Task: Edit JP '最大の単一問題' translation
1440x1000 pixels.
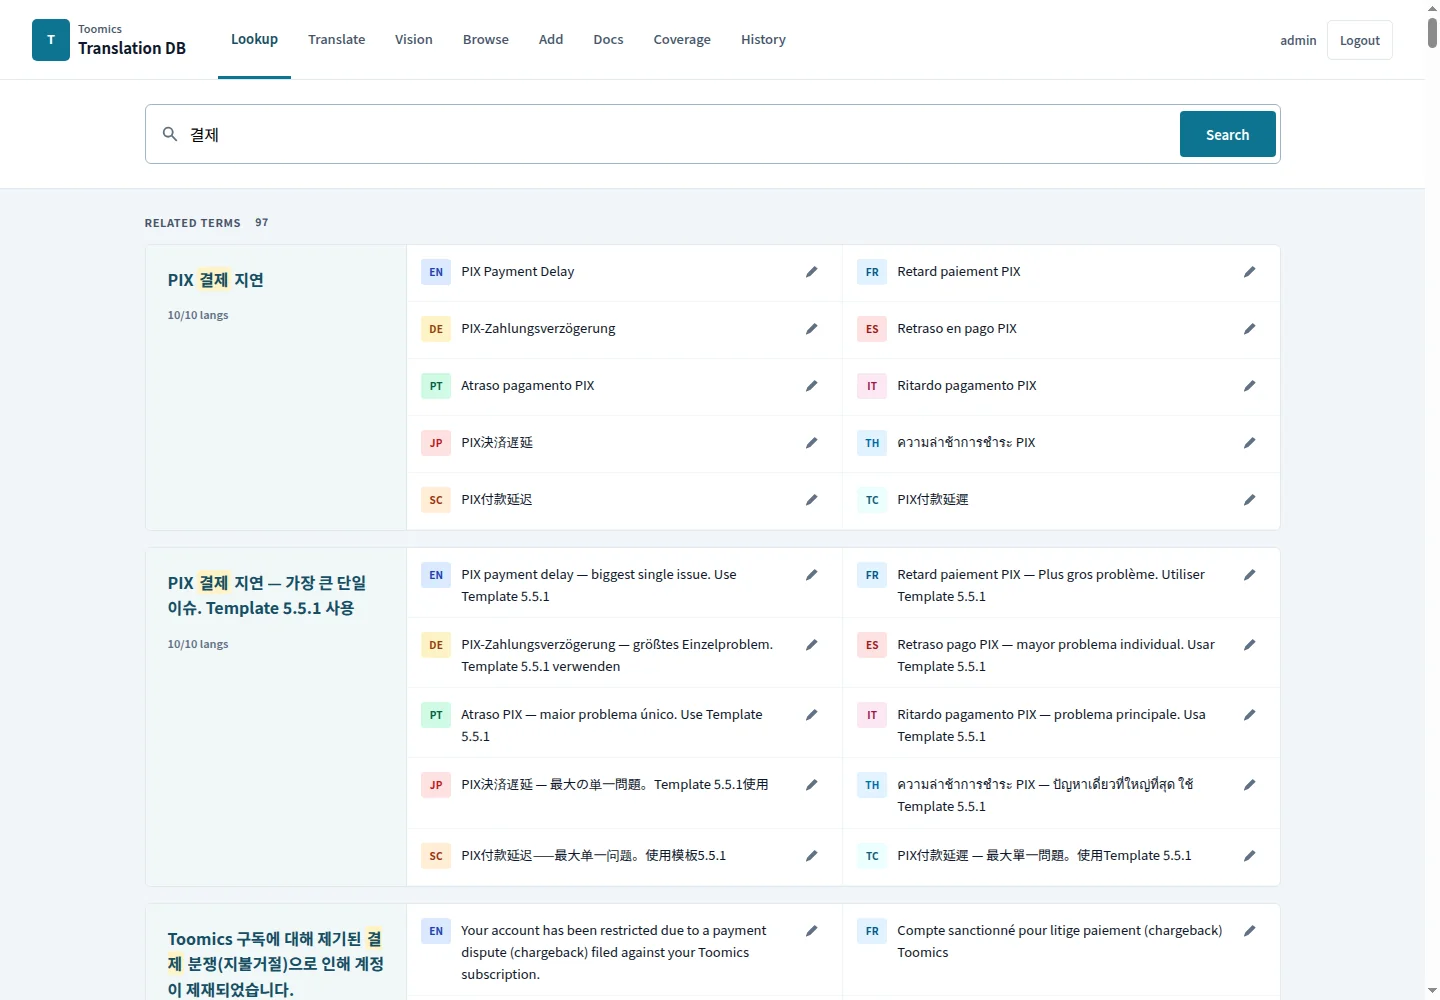Action: click(812, 785)
